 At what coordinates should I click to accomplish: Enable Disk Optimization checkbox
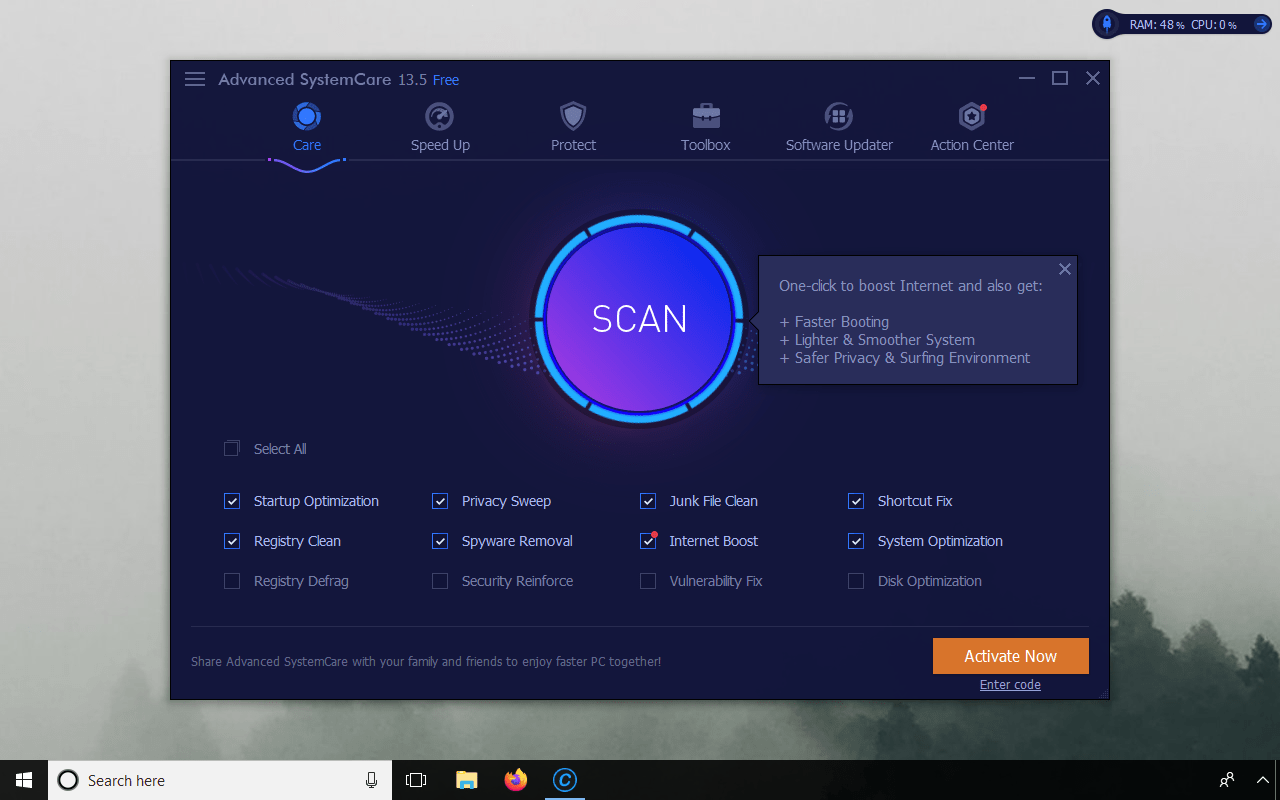pos(856,581)
